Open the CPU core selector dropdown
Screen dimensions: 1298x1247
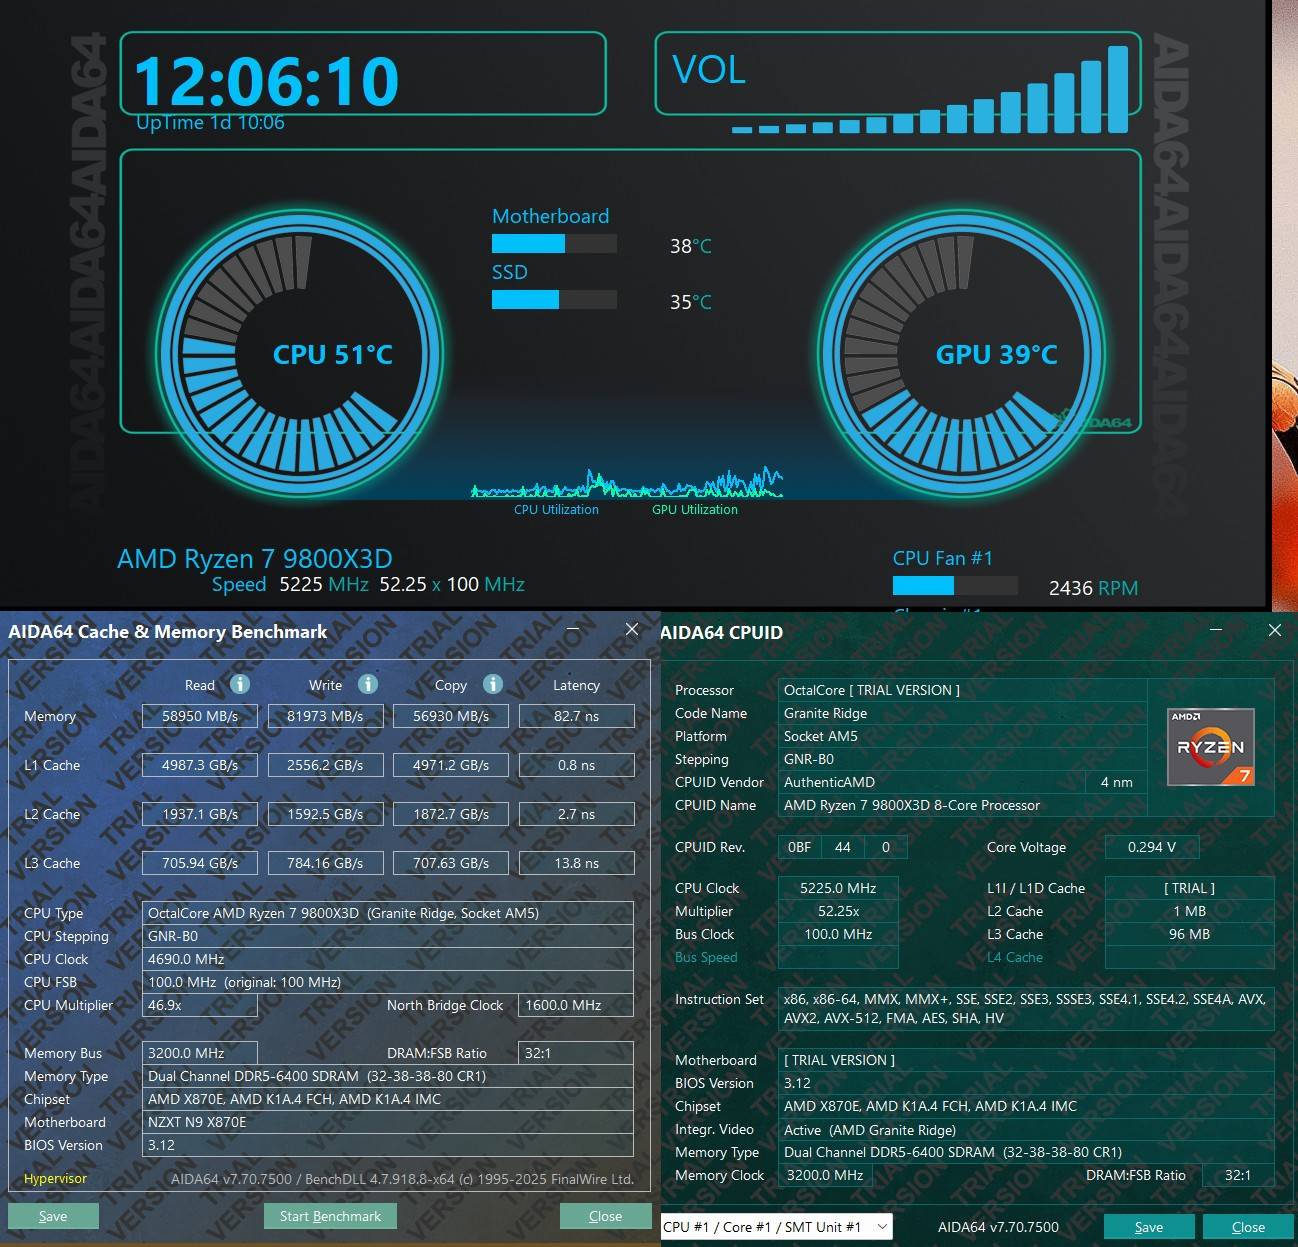coord(776,1227)
